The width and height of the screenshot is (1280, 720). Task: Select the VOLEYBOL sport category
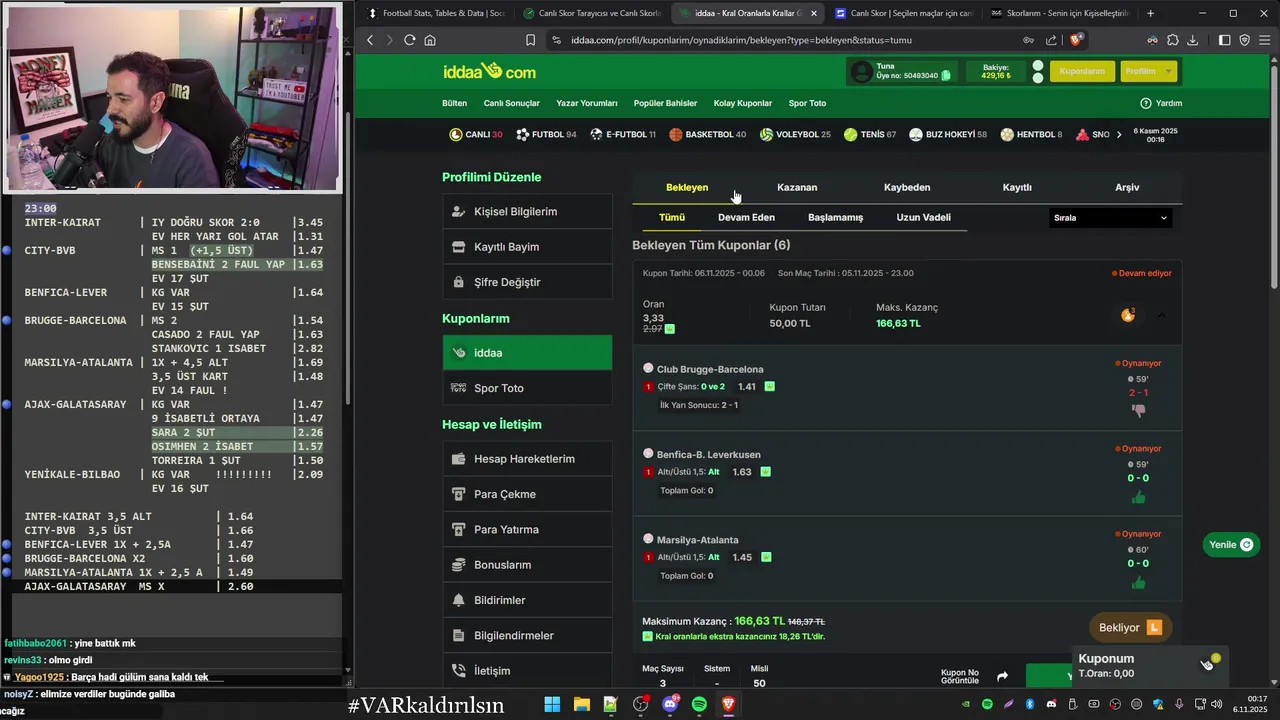pyautogui.click(x=795, y=134)
